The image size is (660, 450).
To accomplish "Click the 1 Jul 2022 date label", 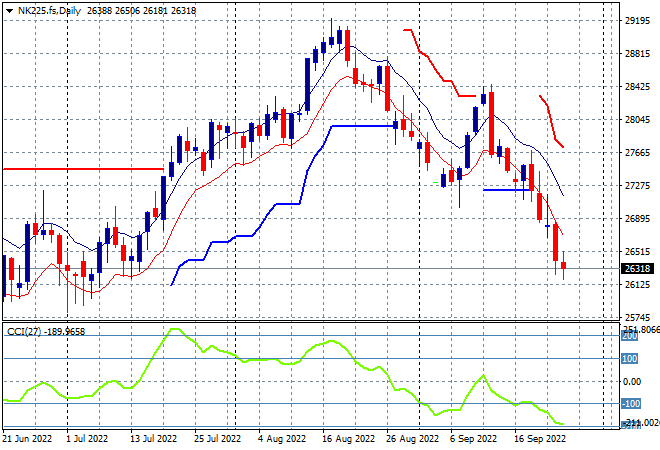I will 87,439.
